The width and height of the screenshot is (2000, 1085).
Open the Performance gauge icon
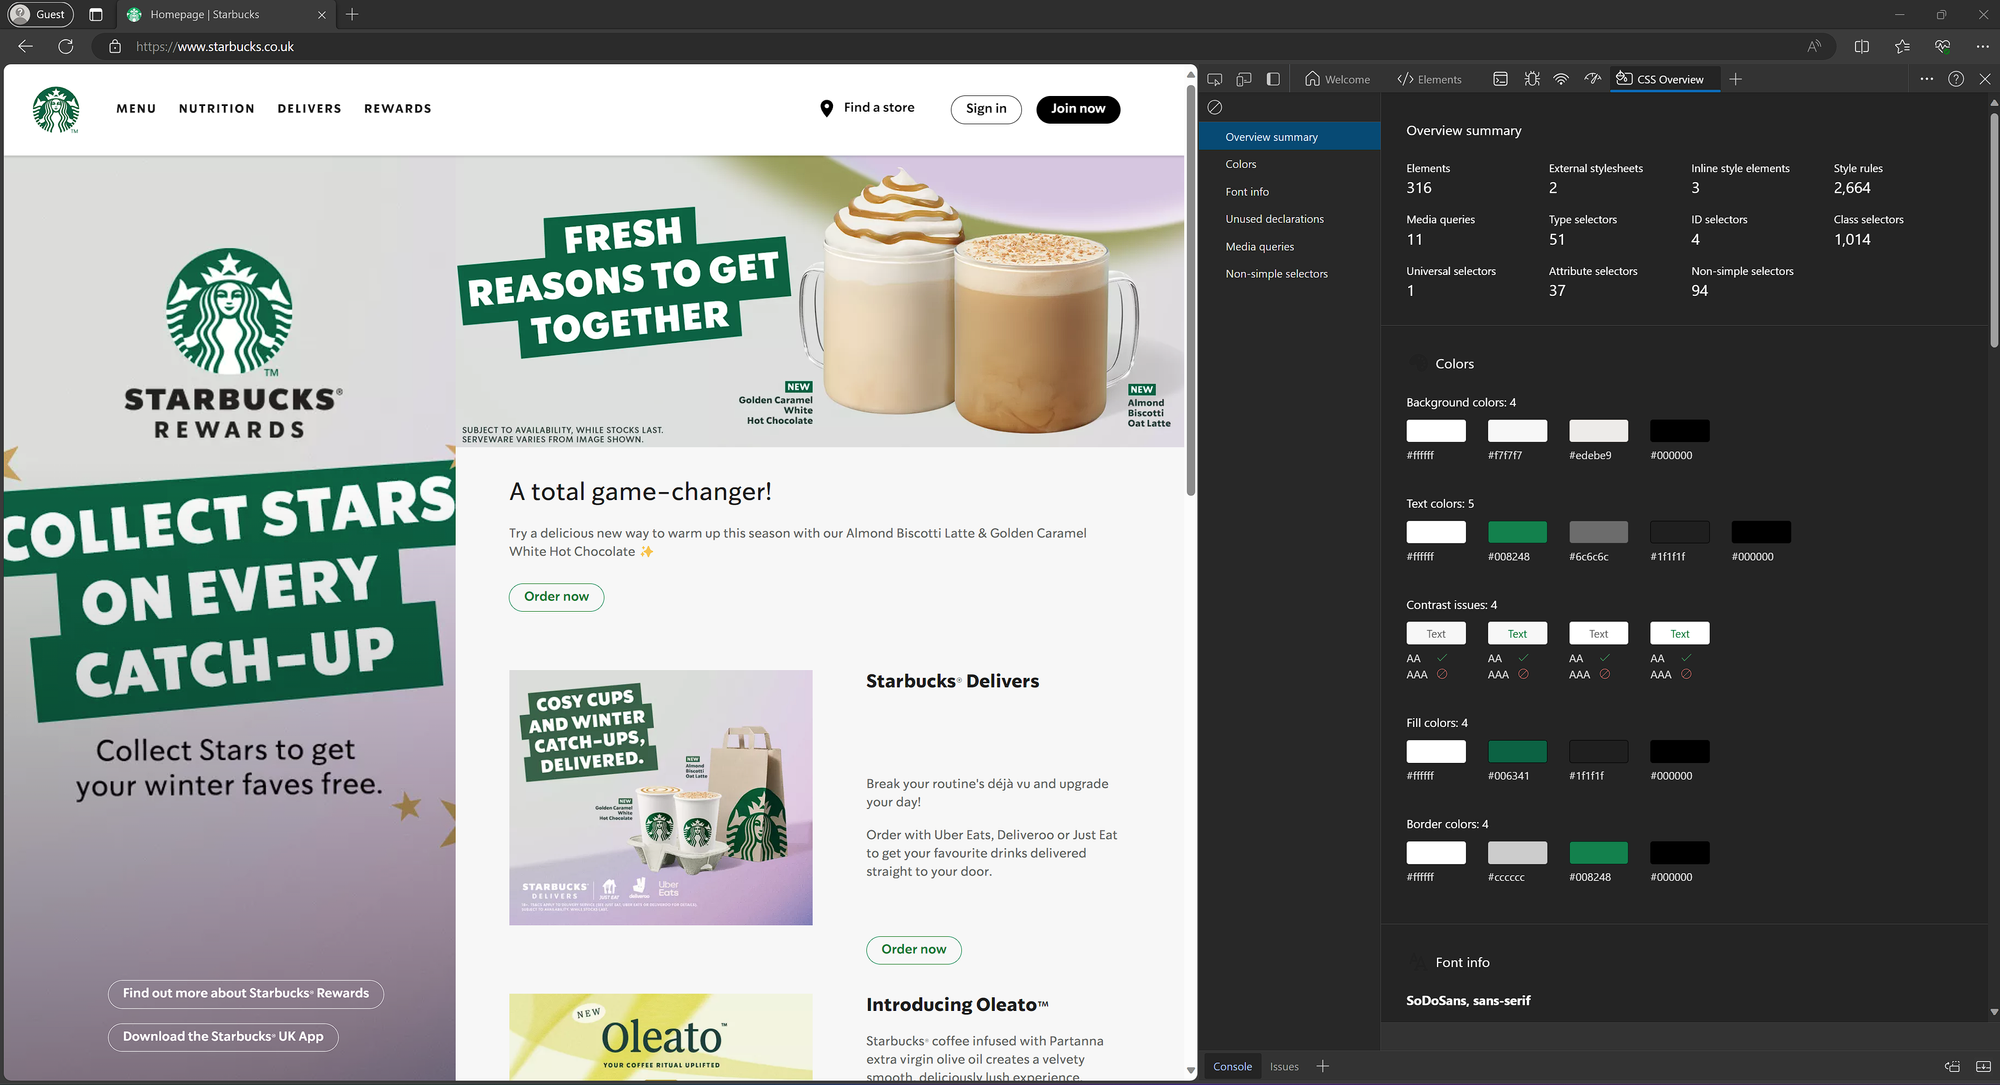pos(1592,79)
